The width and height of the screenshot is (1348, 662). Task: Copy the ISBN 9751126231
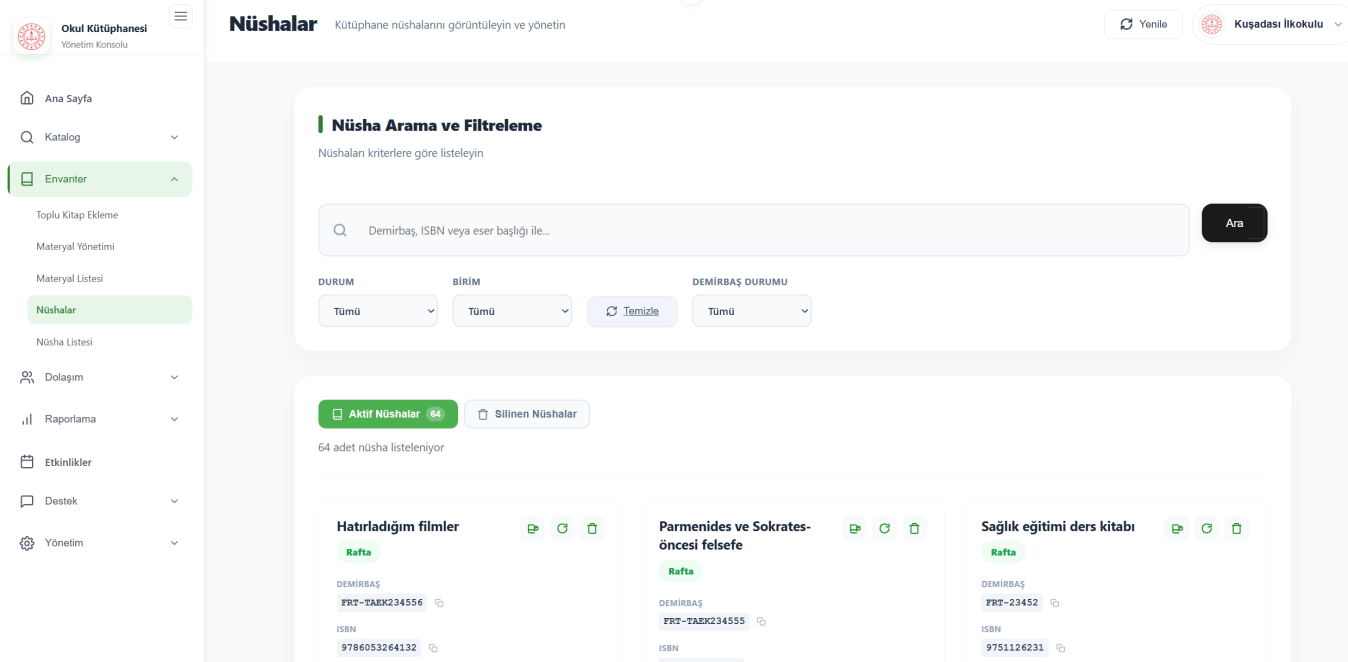tap(1060, 648)
